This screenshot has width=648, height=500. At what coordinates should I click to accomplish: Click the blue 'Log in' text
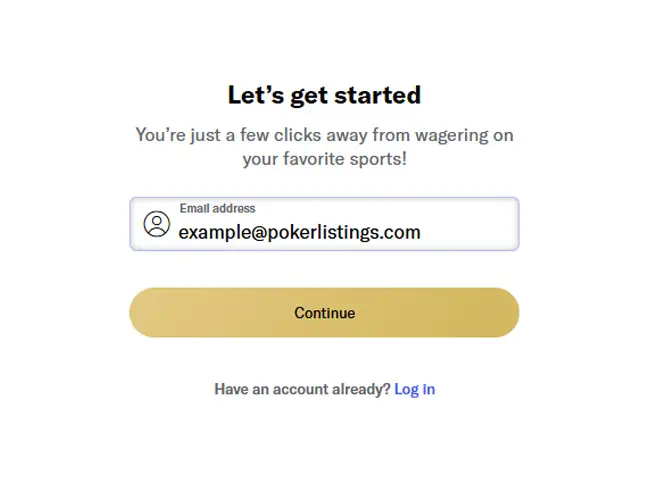414,389
